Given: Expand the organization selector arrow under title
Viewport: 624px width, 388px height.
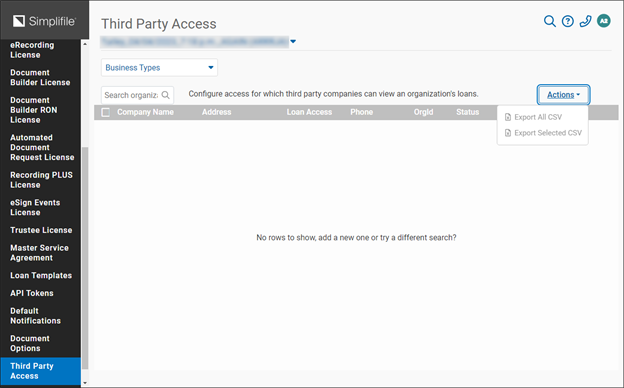Looking at the screenshot, I should tap(293, 41).
